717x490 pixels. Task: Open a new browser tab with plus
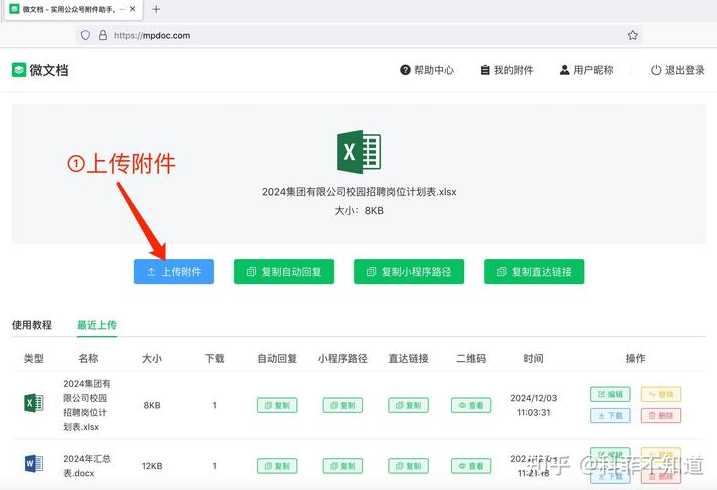[156, 9]
